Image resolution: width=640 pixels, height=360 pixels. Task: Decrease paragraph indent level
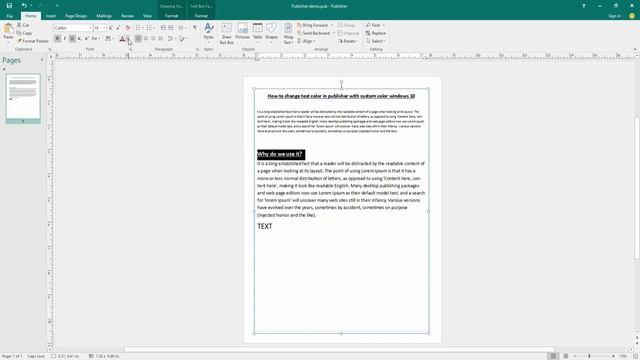163,28
